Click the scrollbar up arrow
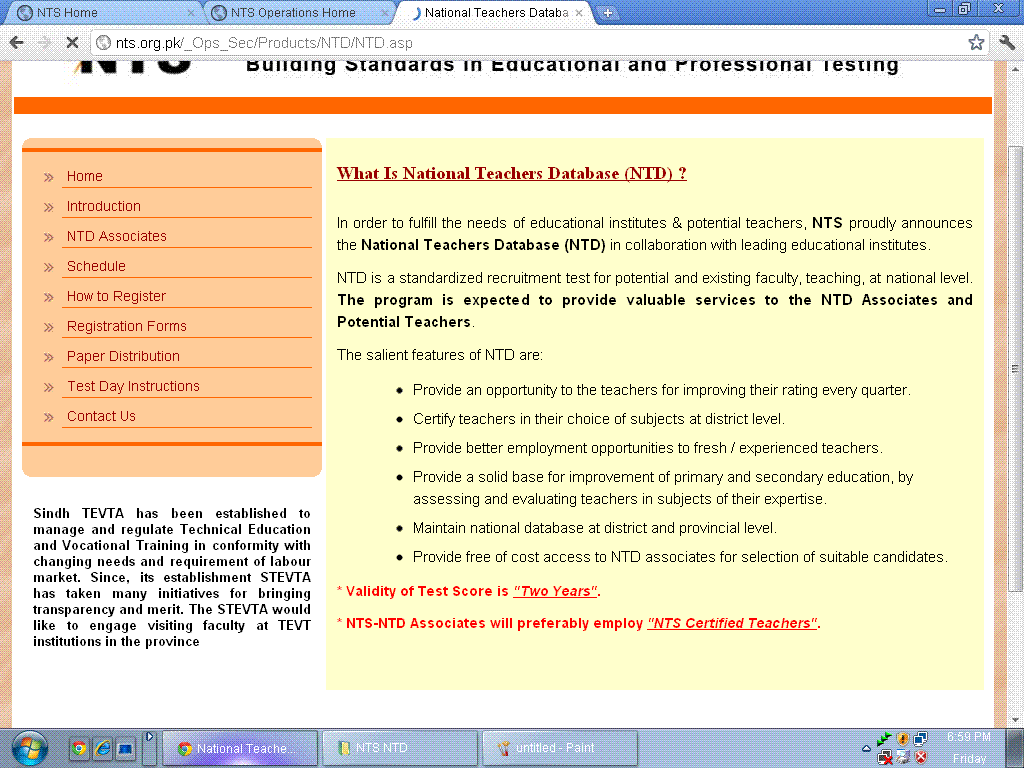Screen dimensions: 1024x768 click(1015, 69)
